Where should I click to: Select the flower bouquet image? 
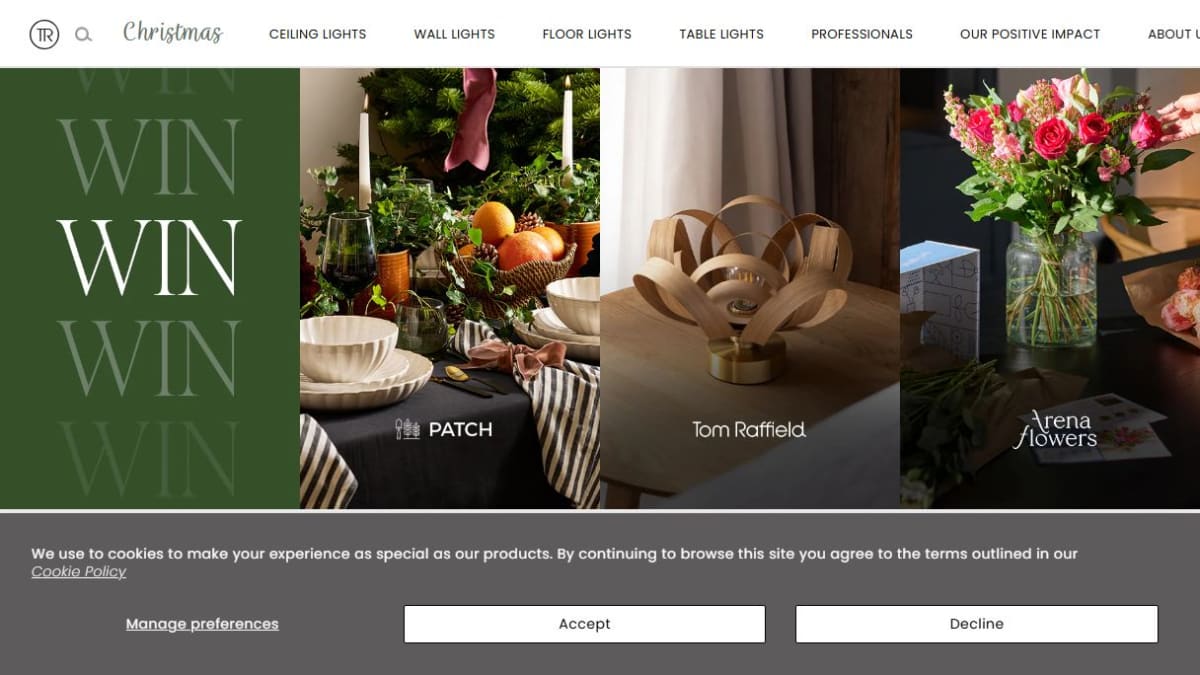point(1050,288)
